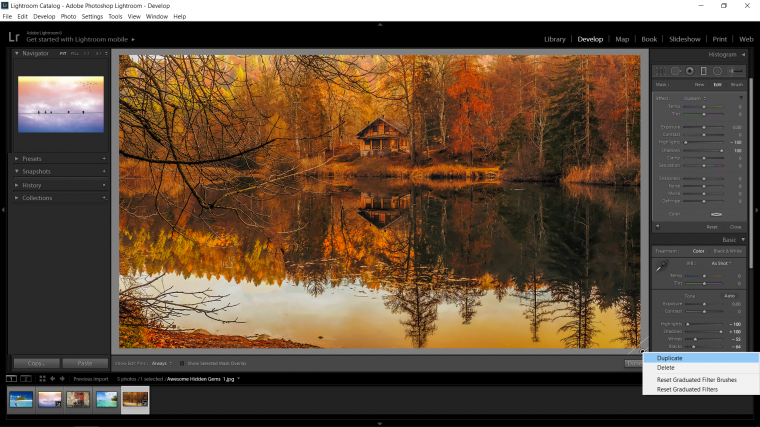Set navigator zoom to FILL
760x427 pixels.
[x=75, y=53]
